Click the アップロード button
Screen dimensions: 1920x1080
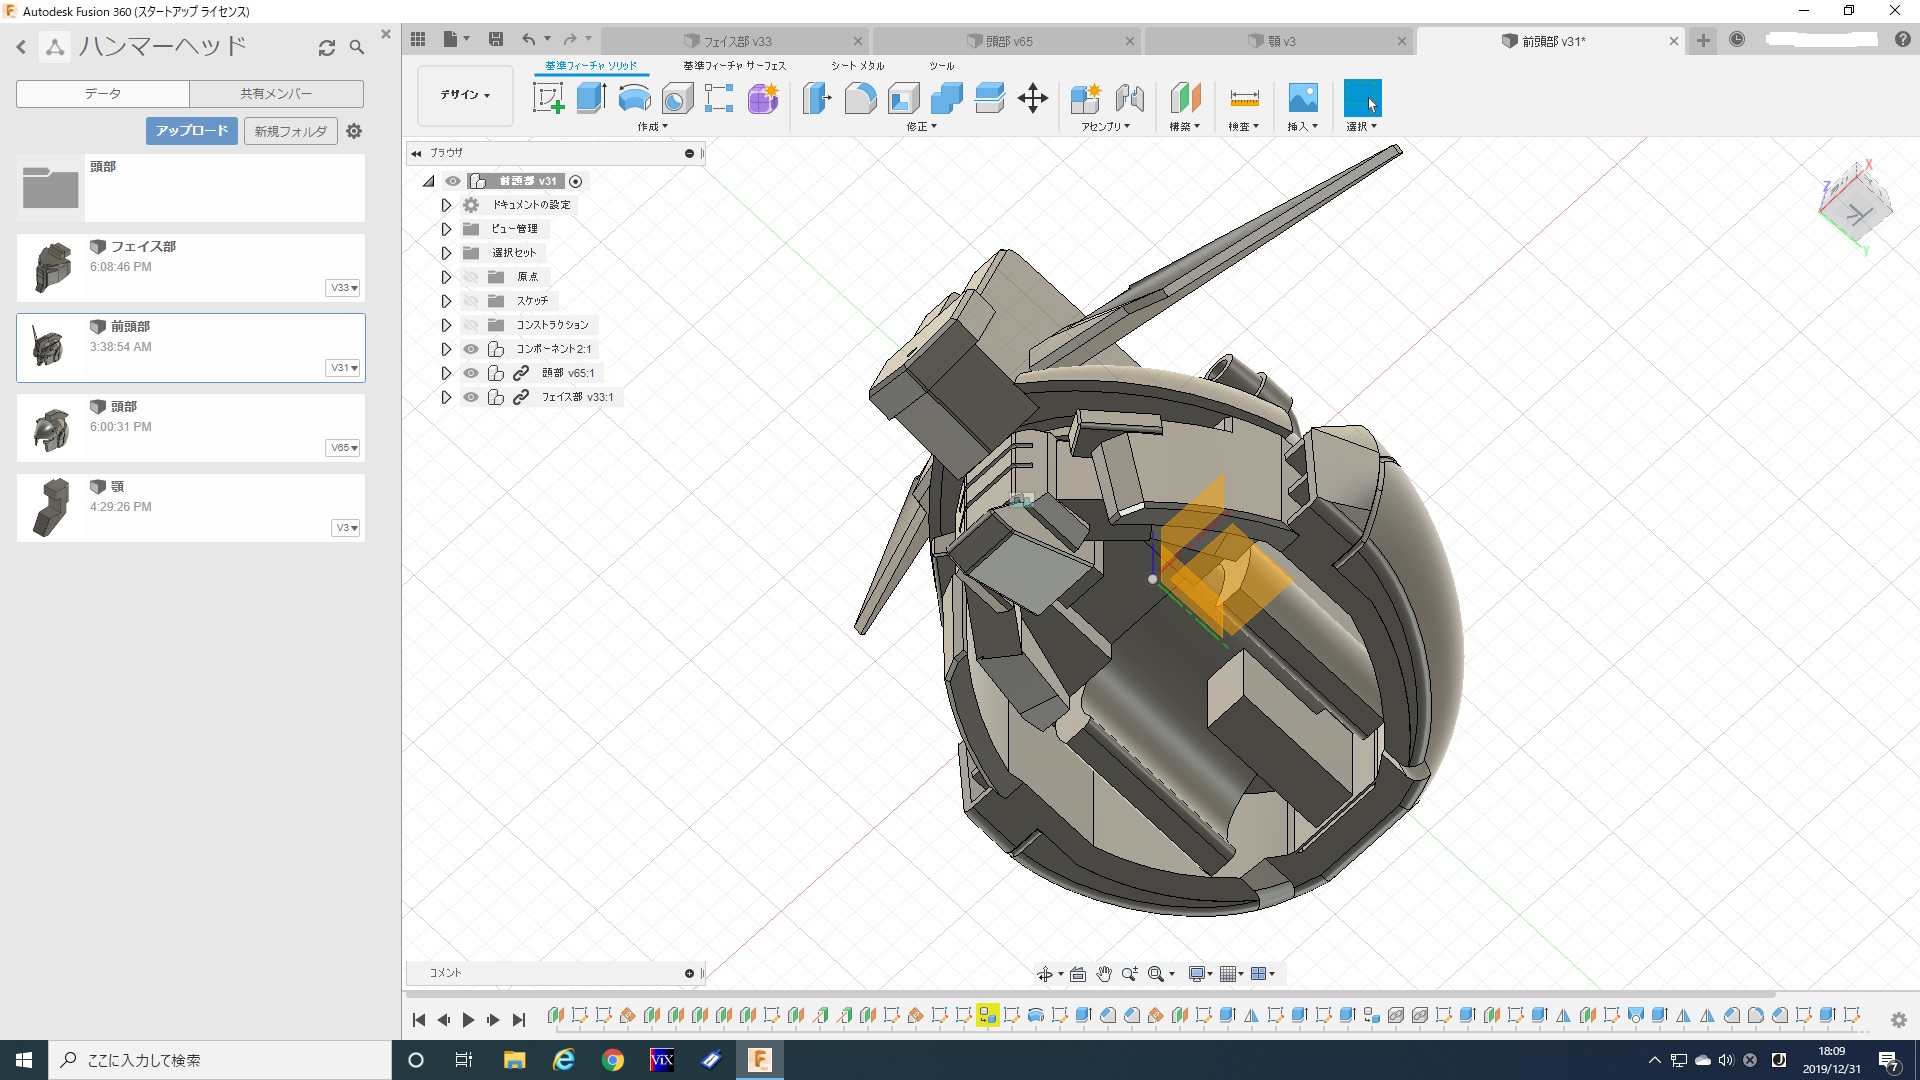click(192, 131)
